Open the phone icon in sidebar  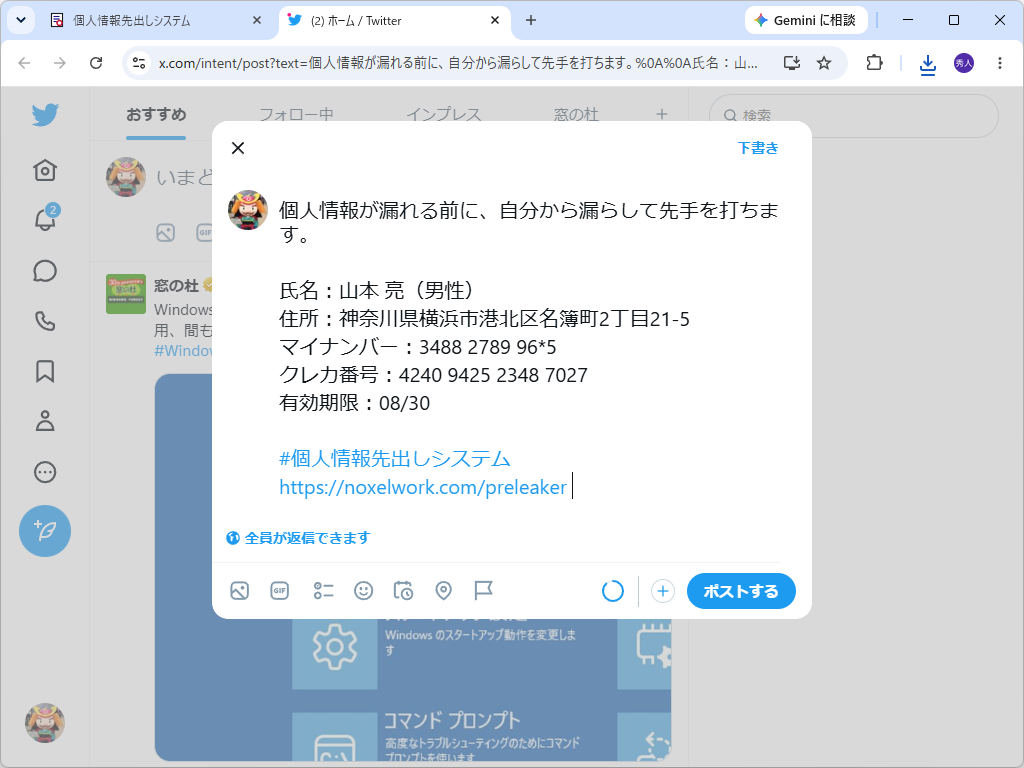[x=45, y=321]
